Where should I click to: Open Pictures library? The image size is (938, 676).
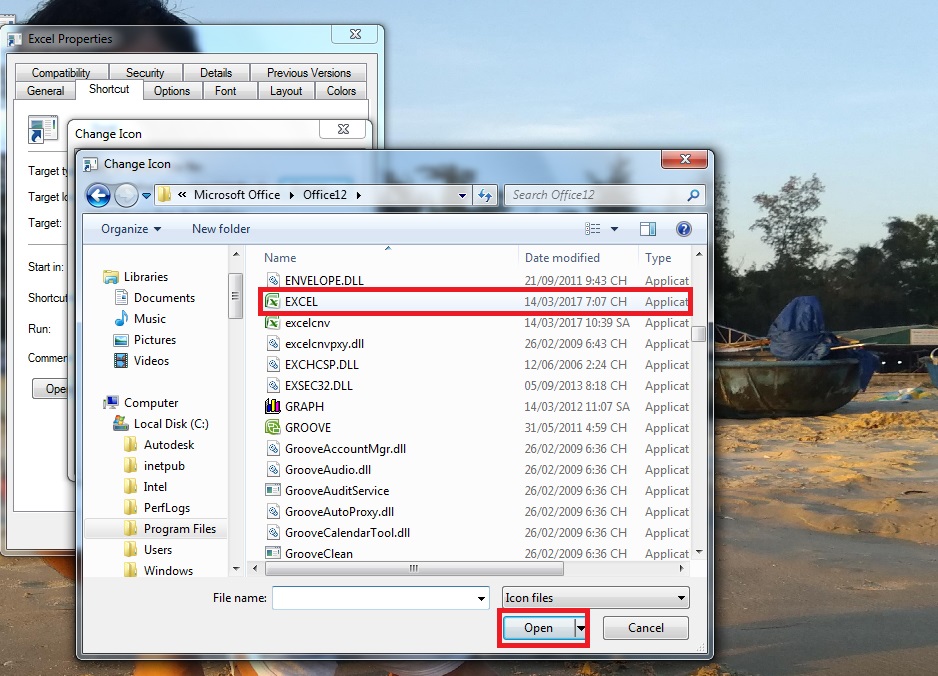(x=154, y=339)
